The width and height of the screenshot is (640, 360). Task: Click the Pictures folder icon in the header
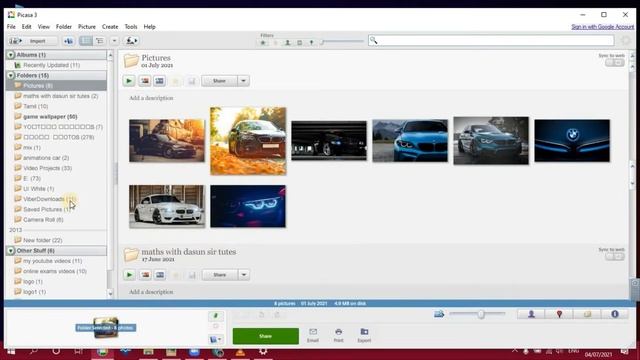point(131,60)
